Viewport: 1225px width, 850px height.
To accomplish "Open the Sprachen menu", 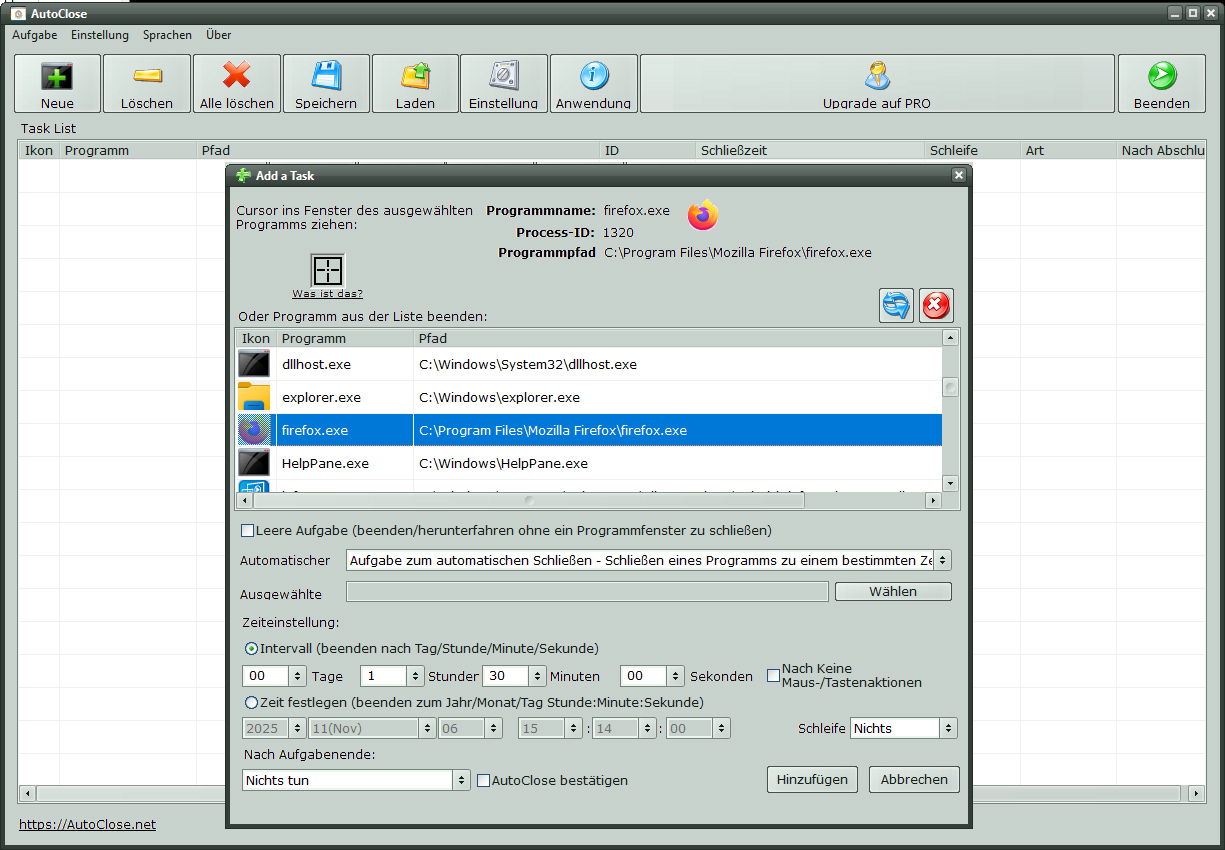I will click(167, 35).
